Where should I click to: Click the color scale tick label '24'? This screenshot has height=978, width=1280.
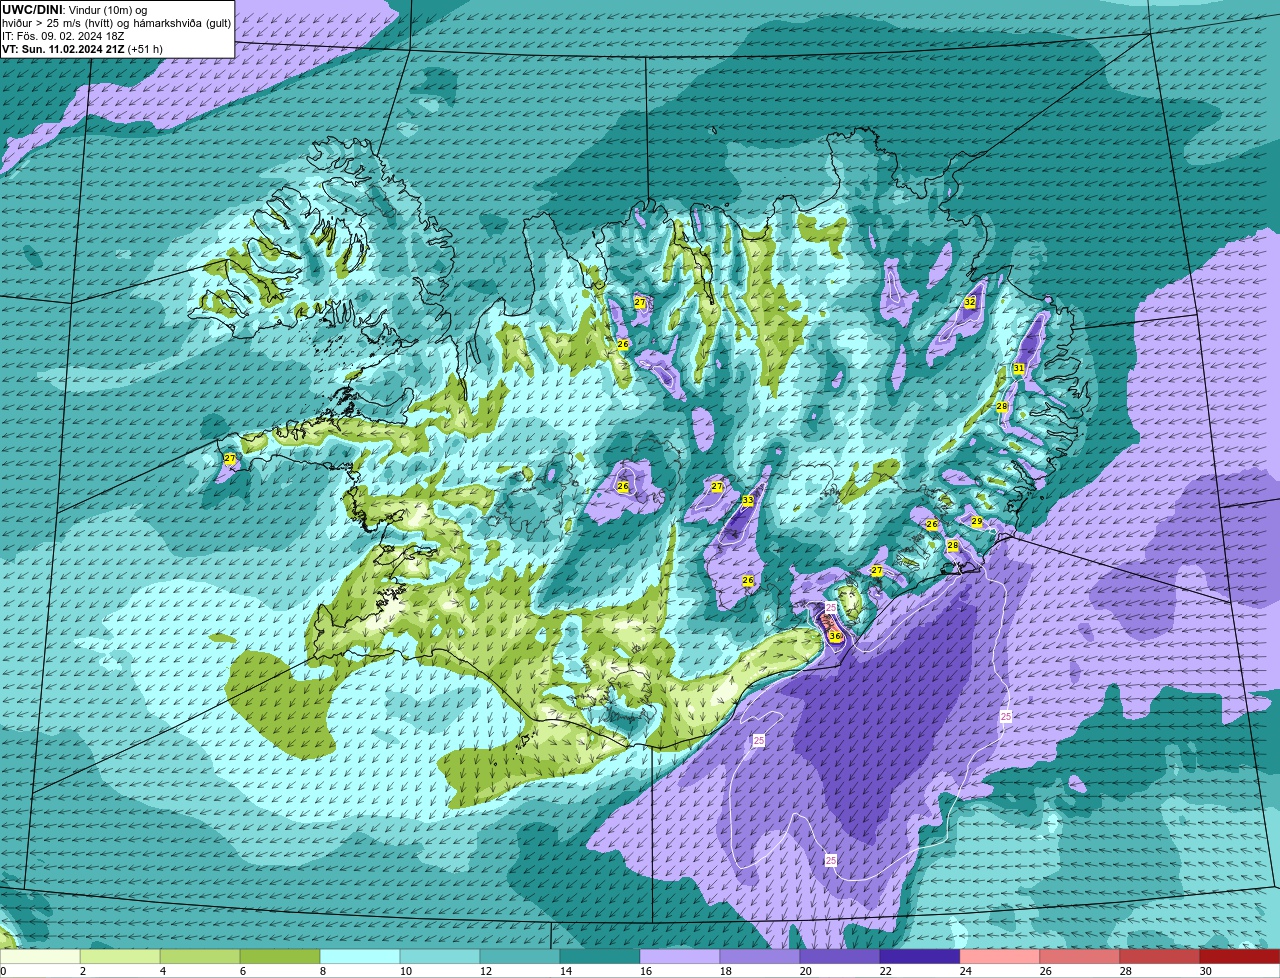(965, 971)
